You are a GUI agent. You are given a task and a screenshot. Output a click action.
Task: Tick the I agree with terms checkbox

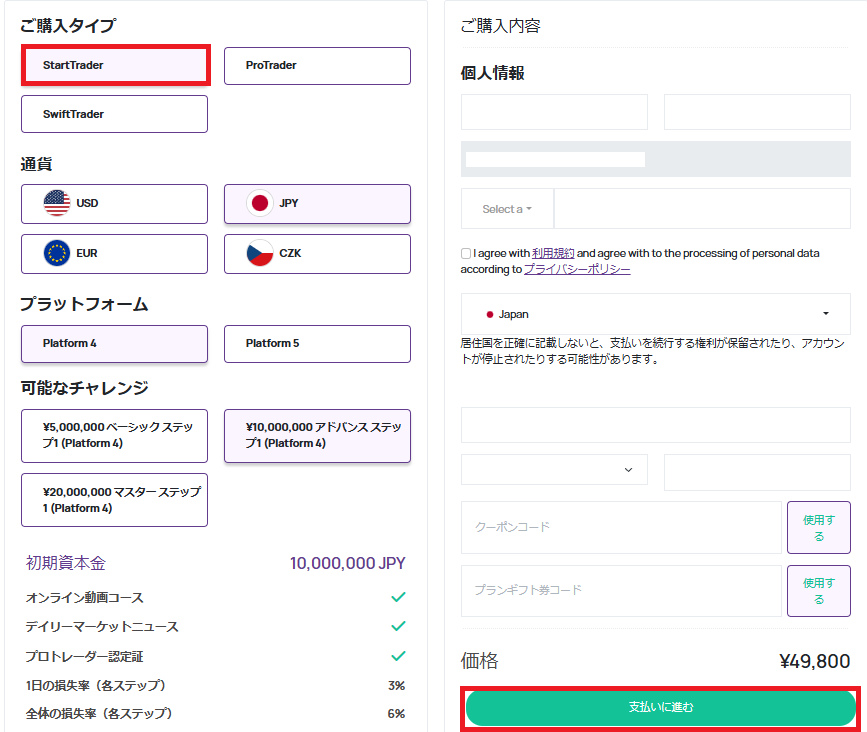[x=466, y=253]
